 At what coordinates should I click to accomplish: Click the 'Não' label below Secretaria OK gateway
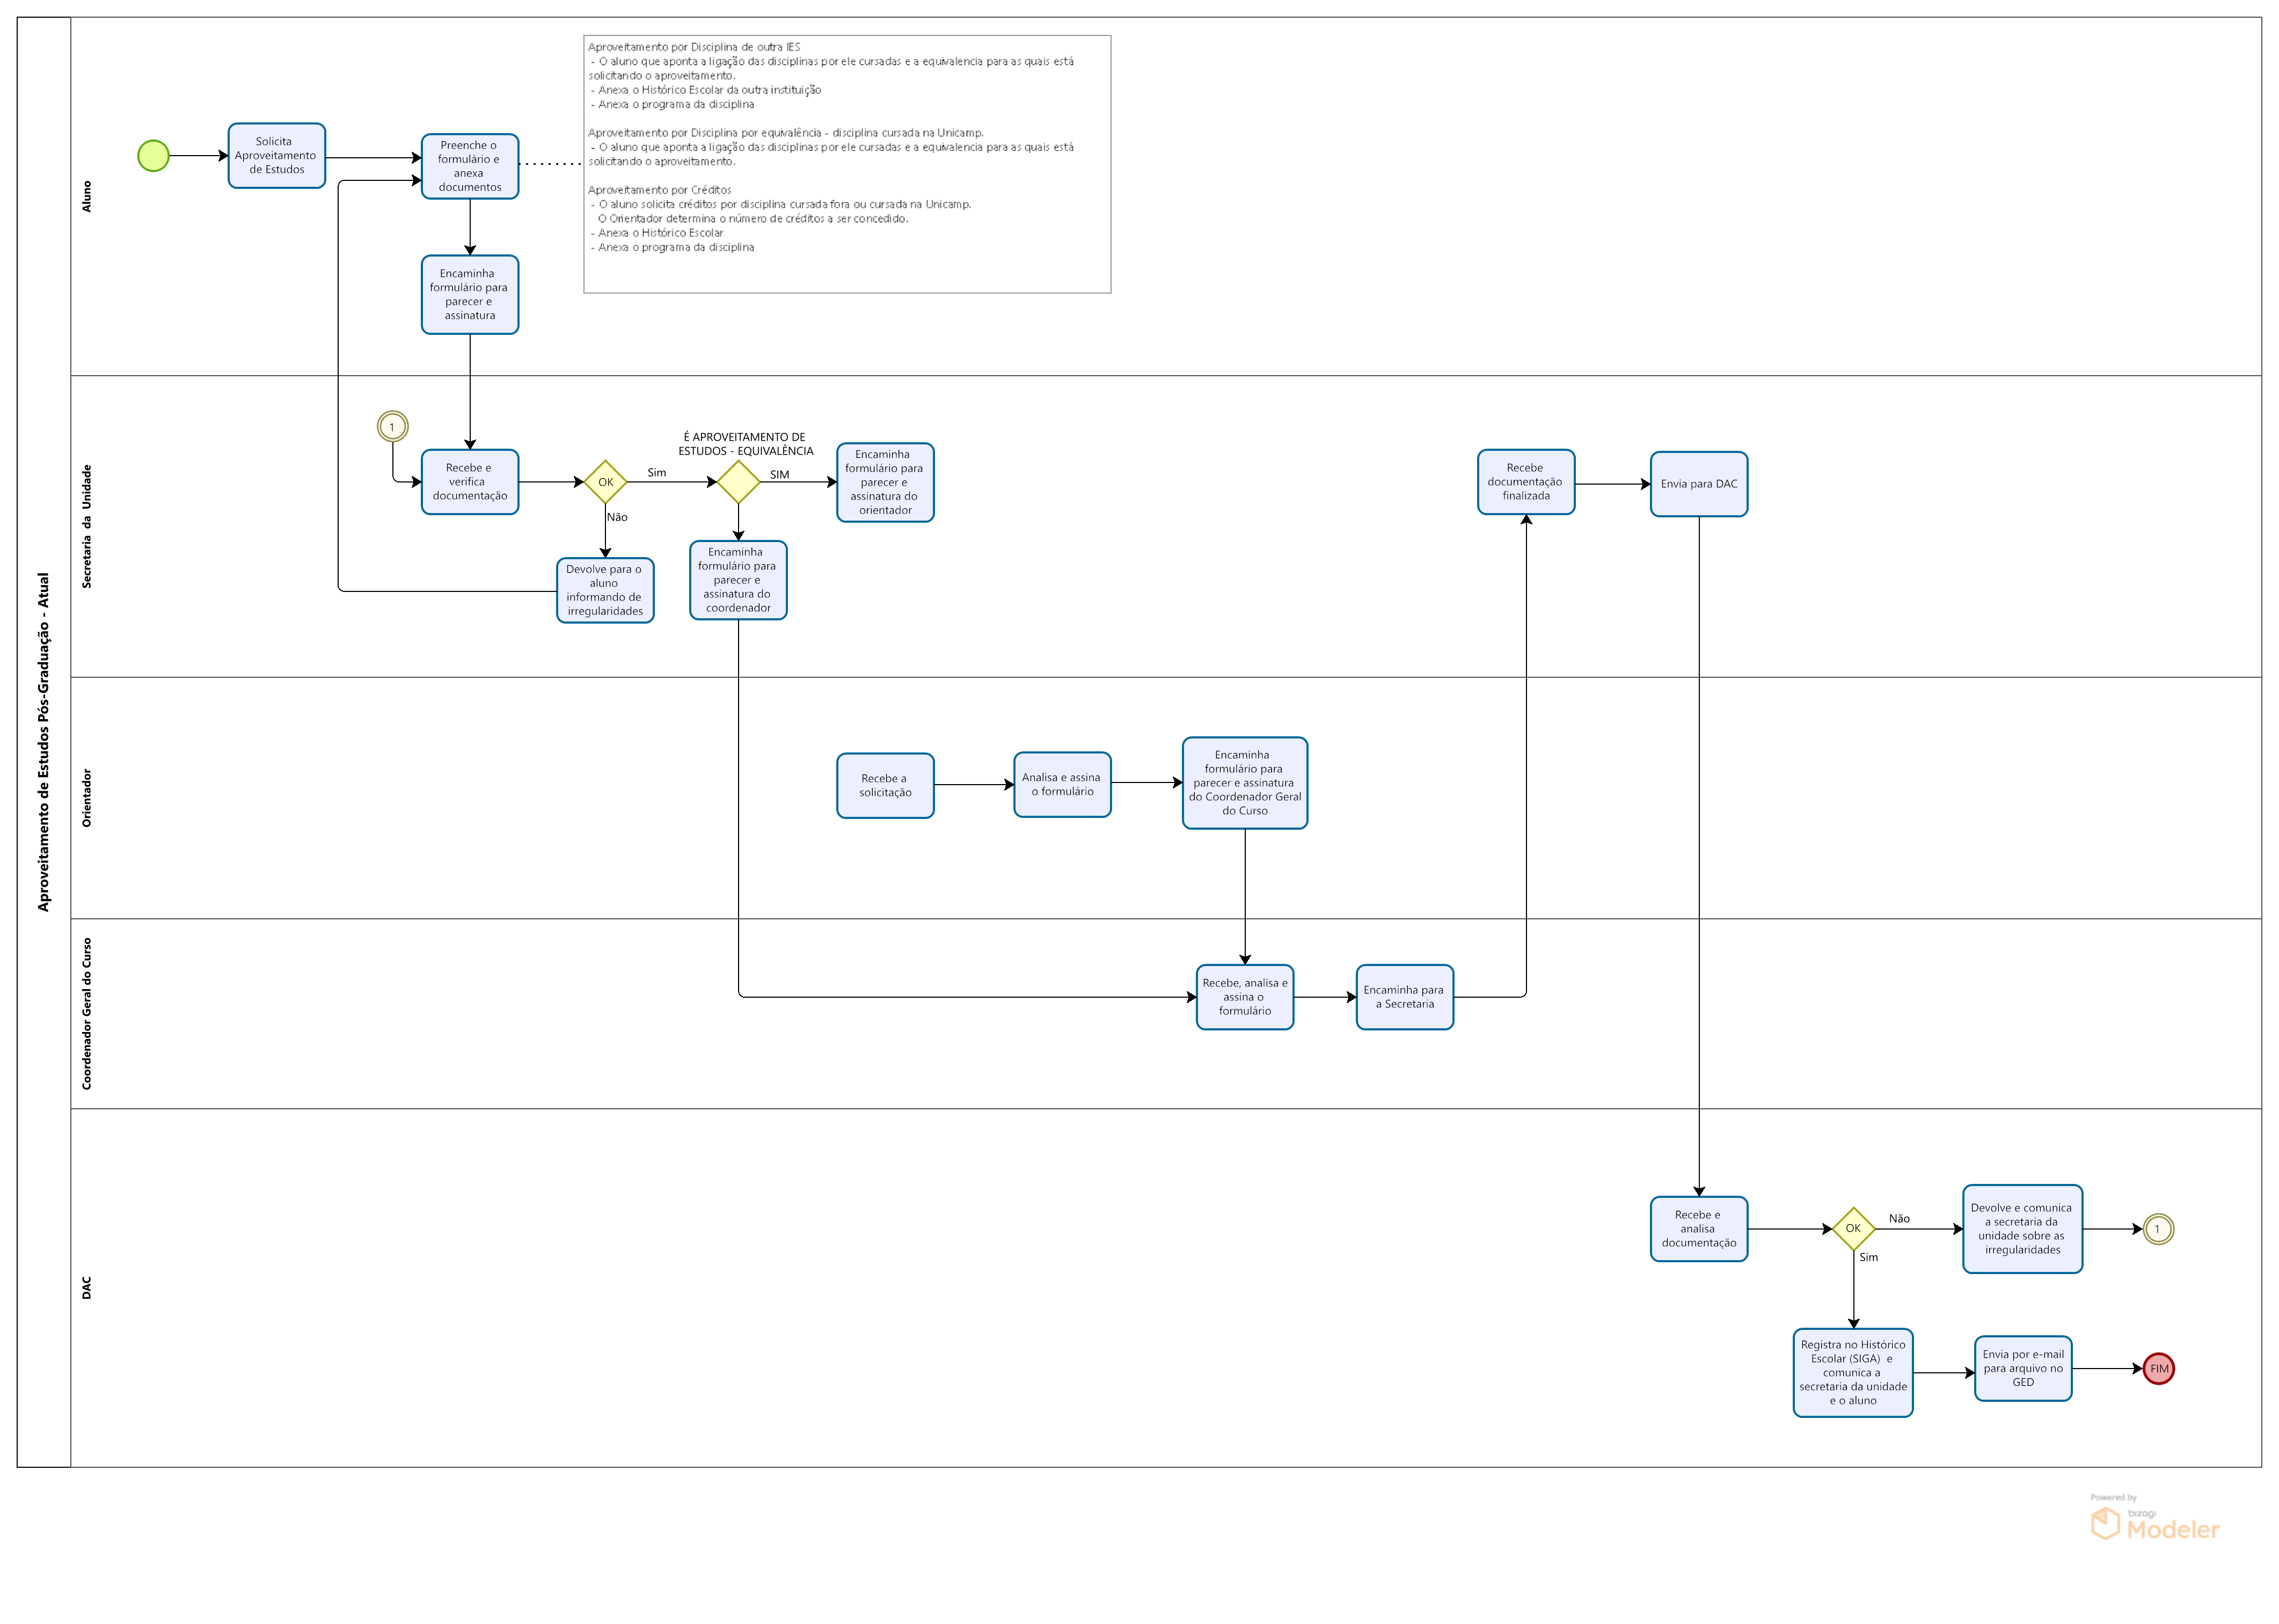point(617,517)
